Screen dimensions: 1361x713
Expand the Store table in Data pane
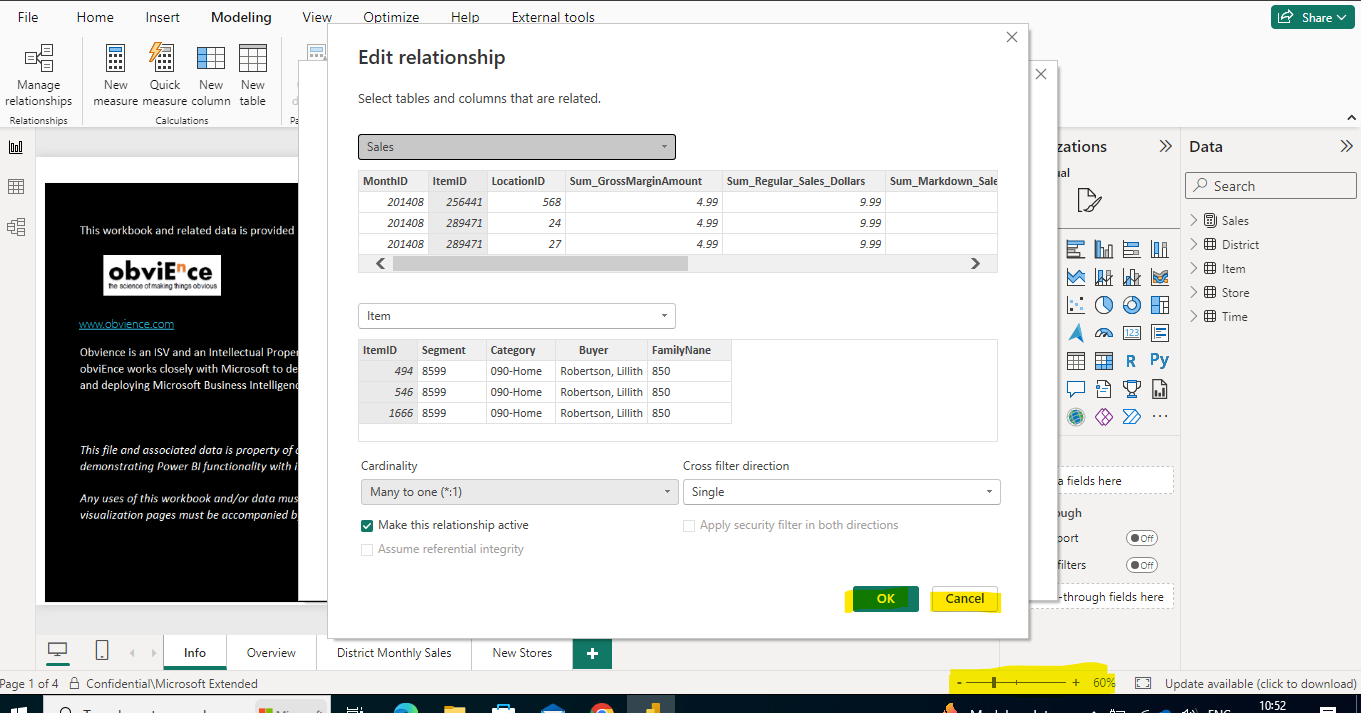[1194, 292]
